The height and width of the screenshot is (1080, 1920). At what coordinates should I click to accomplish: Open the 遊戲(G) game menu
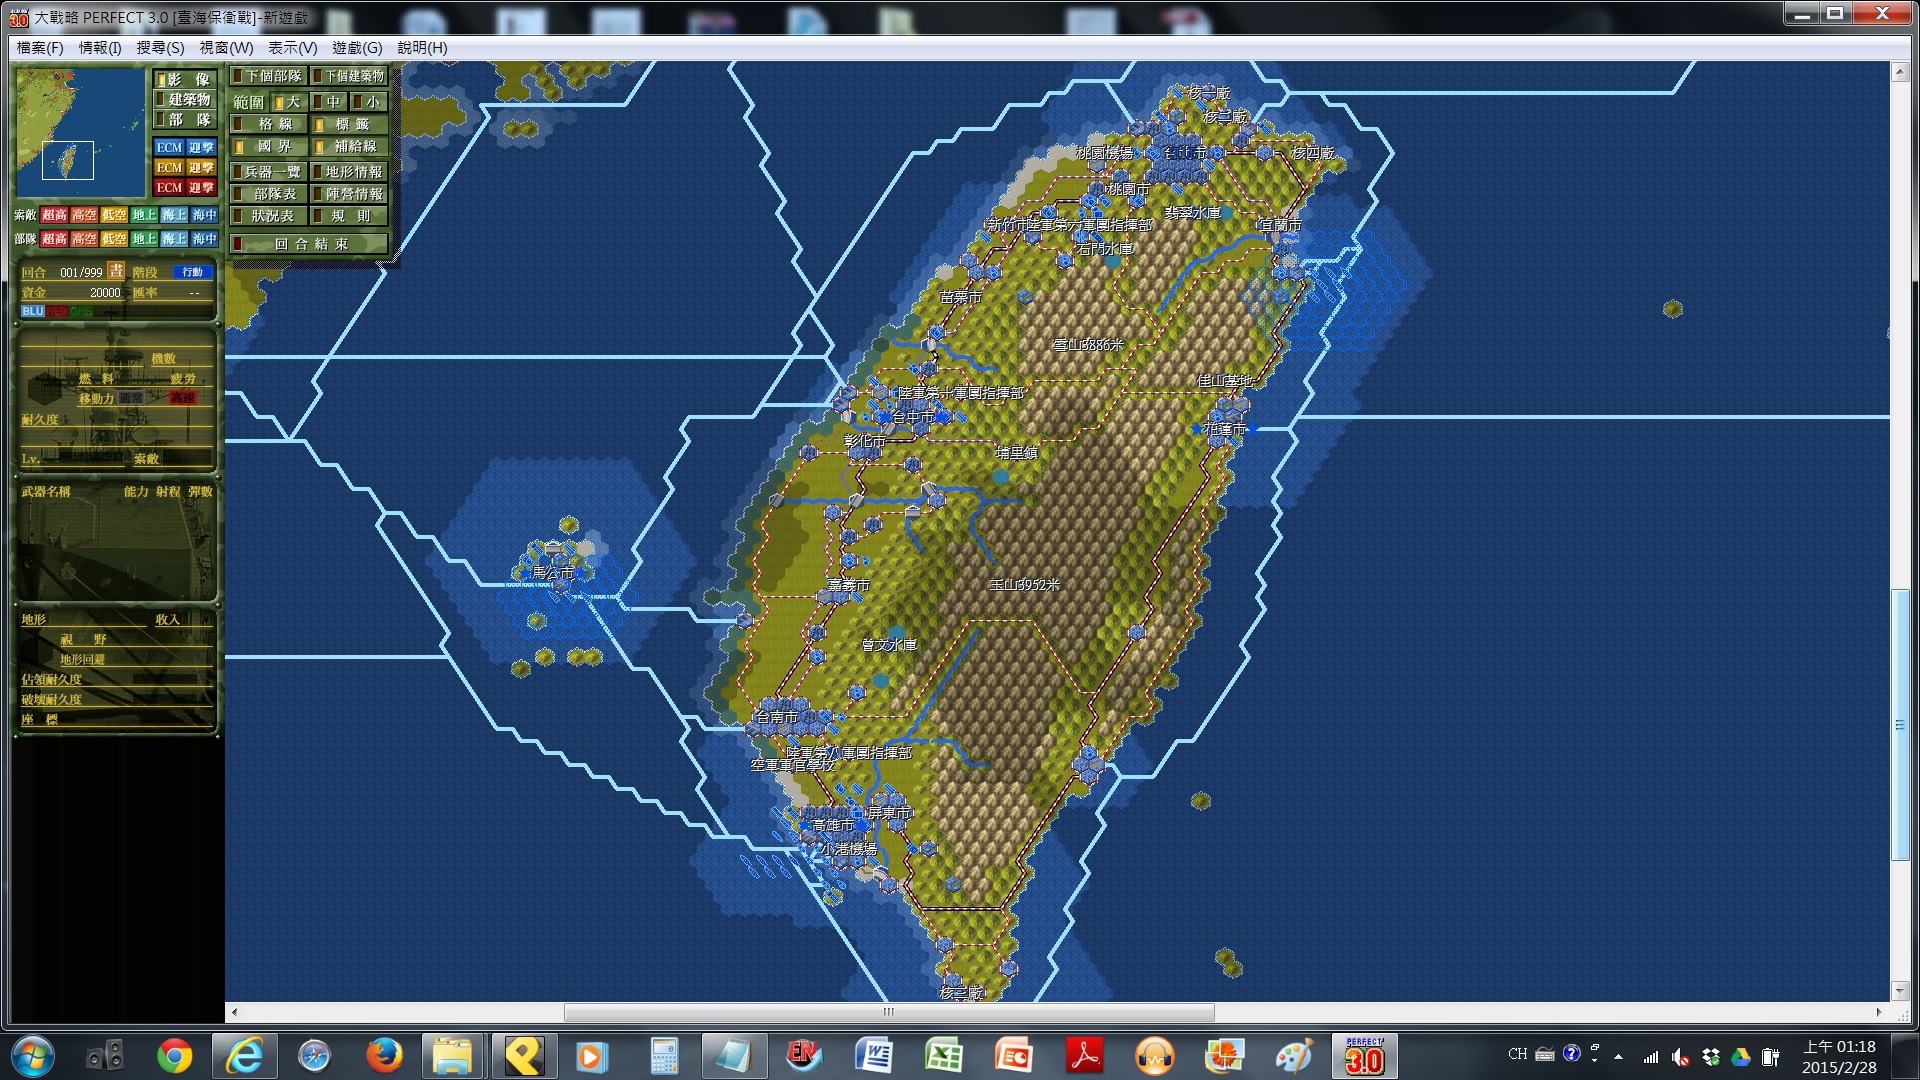357,47
